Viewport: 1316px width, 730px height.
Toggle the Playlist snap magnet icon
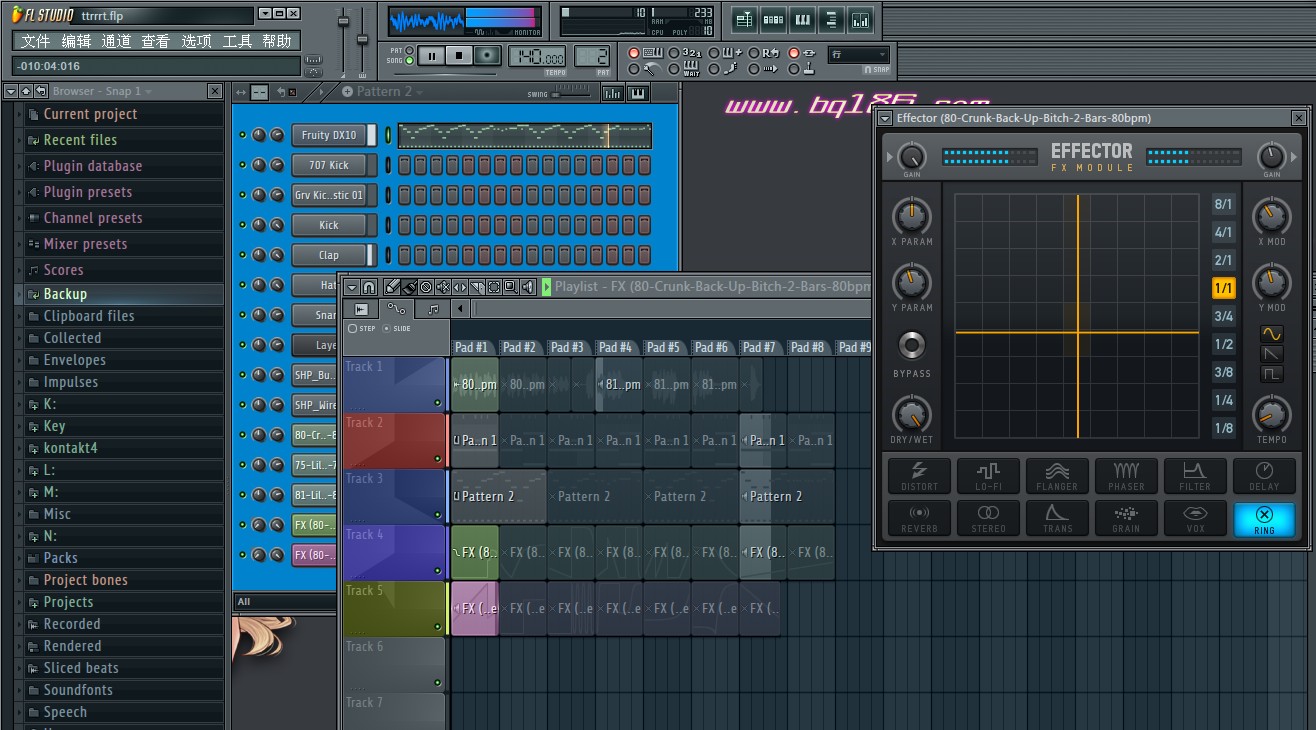coord(369,287)
